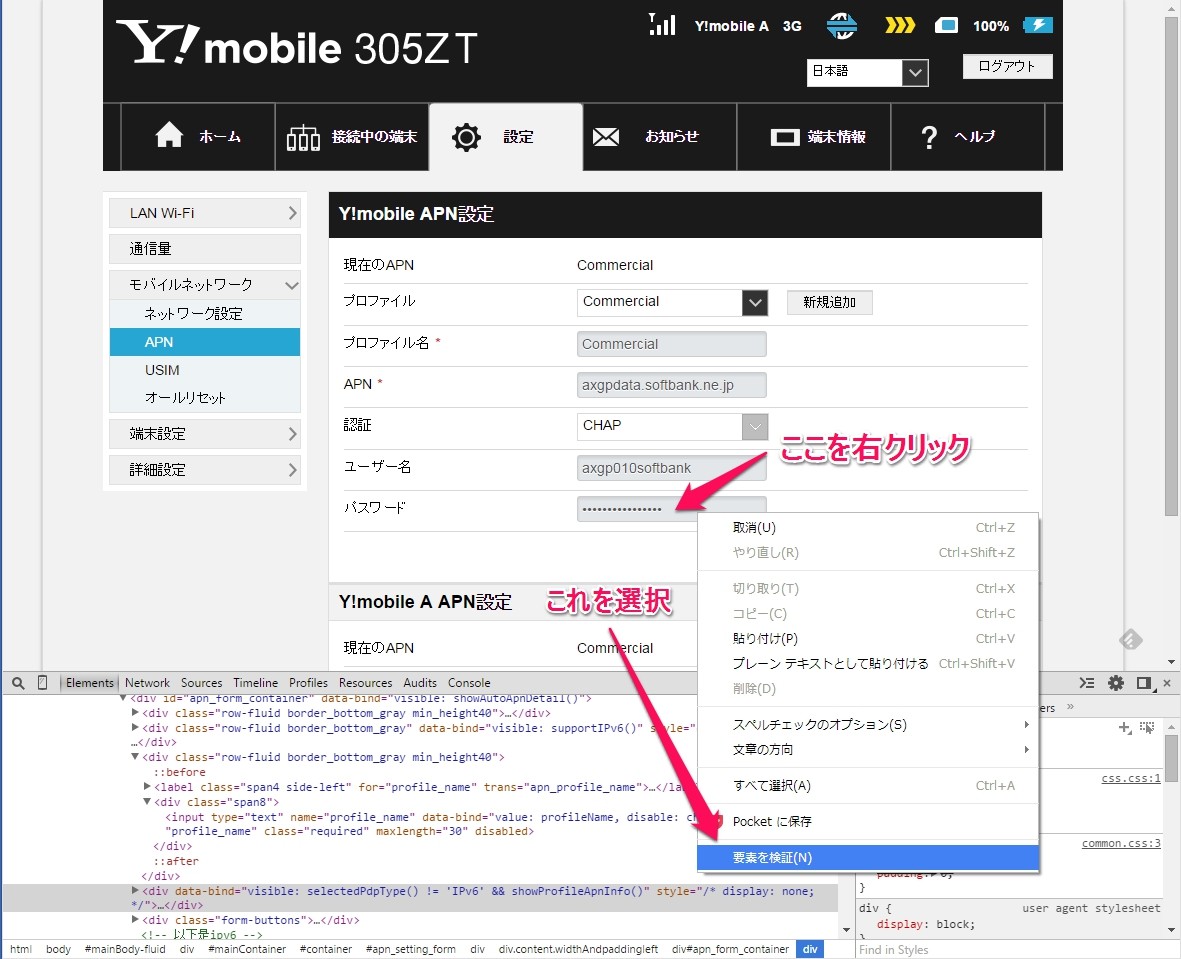Open the 認証 CHAP dropdown
This screenshot has width=1181, height=959.
[673, 426]
